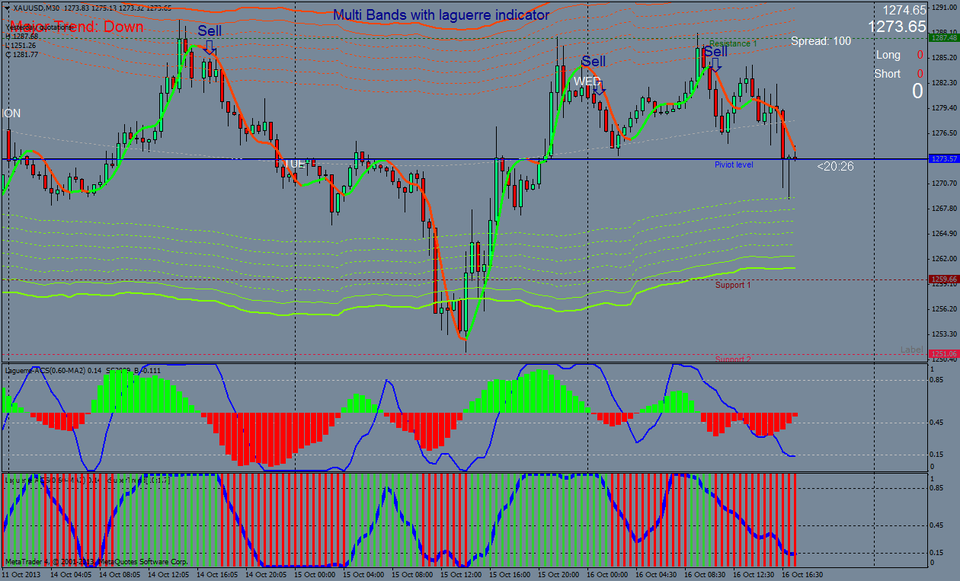Select the pink 1251.06 price tag
Image resolution: width=960 pixels, height=581 pixels.
(x=943, y=354)
